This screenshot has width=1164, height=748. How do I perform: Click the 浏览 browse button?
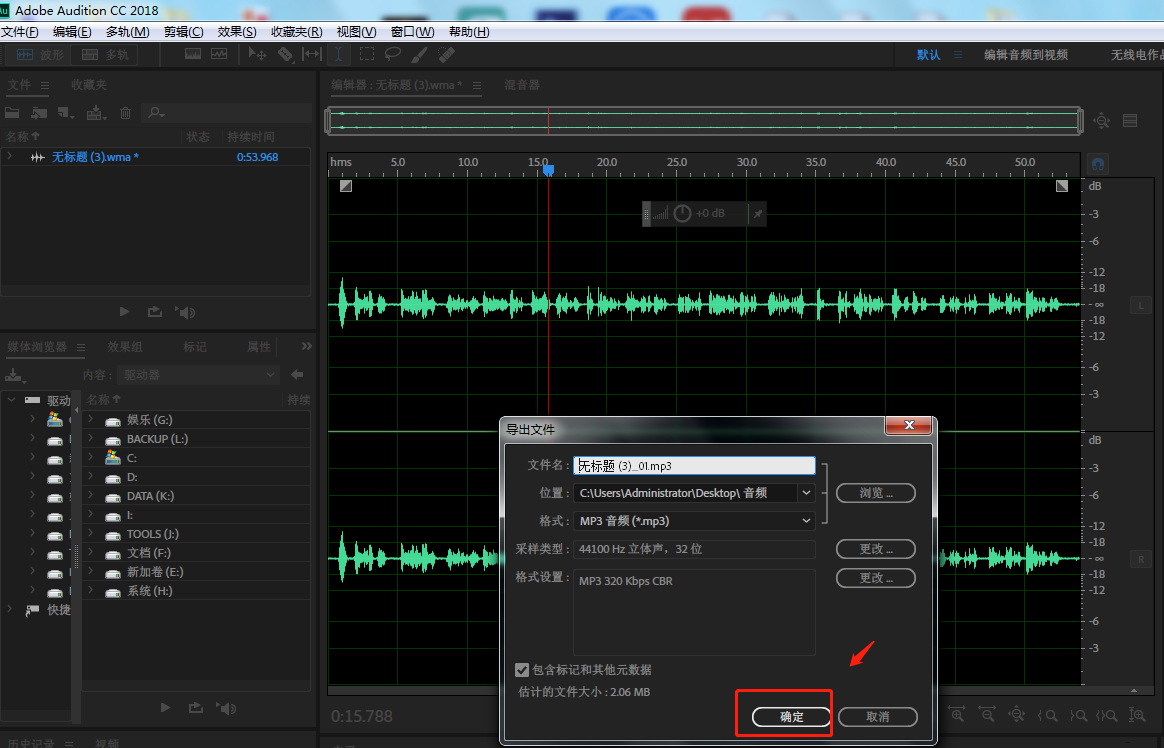(876, 493)
